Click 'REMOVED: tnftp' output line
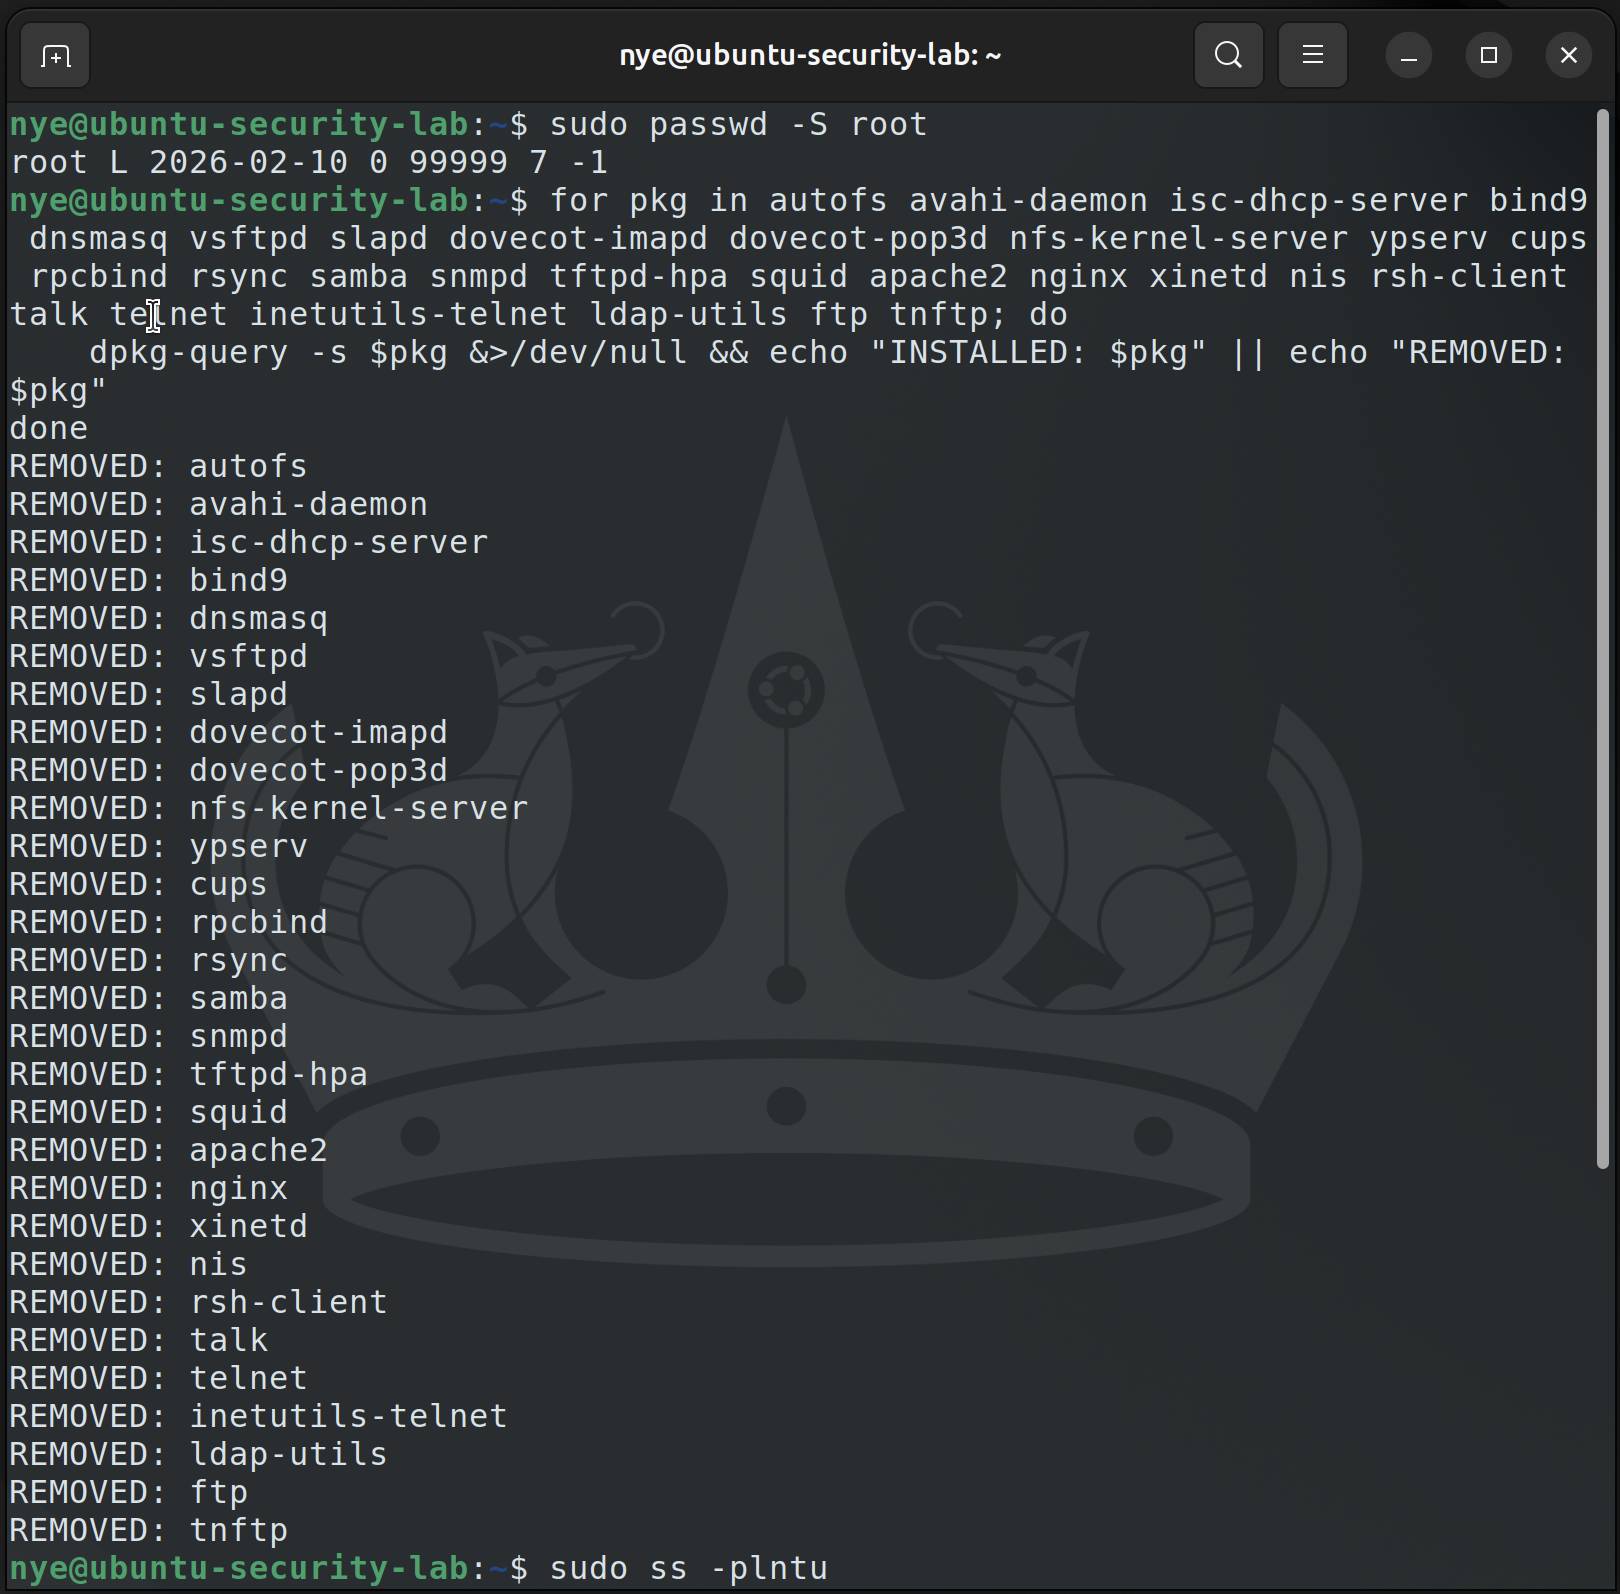Image resolution: width=1620 pixels, height=1594 pixels. (x=148, y=1530)
